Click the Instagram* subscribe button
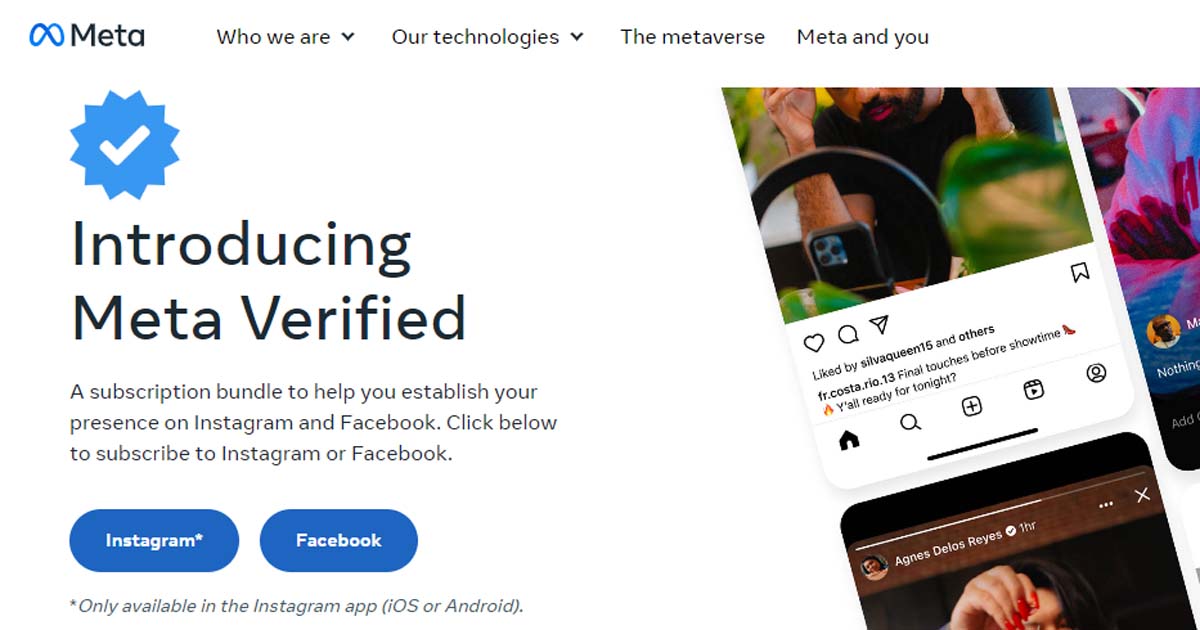The width and height of the screenshot is (1200, 630). click(x=154, y=540)
